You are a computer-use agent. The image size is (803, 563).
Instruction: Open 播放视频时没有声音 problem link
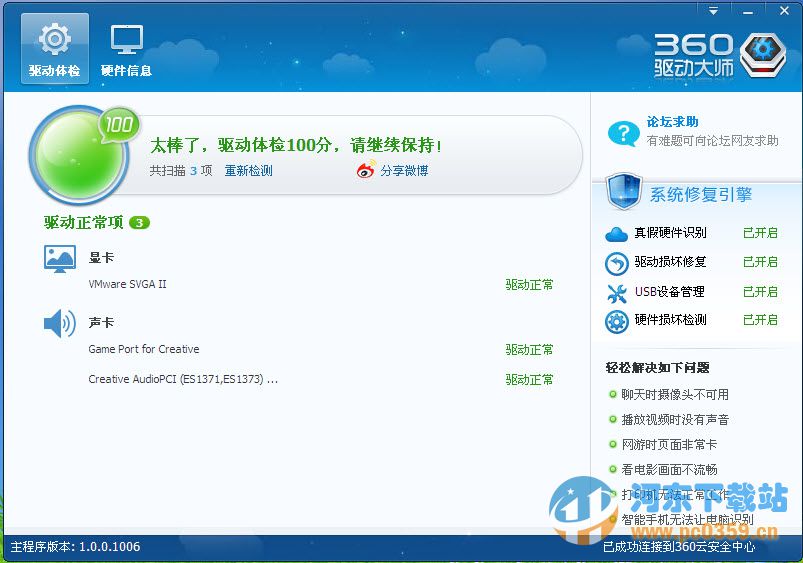[675, 420]
